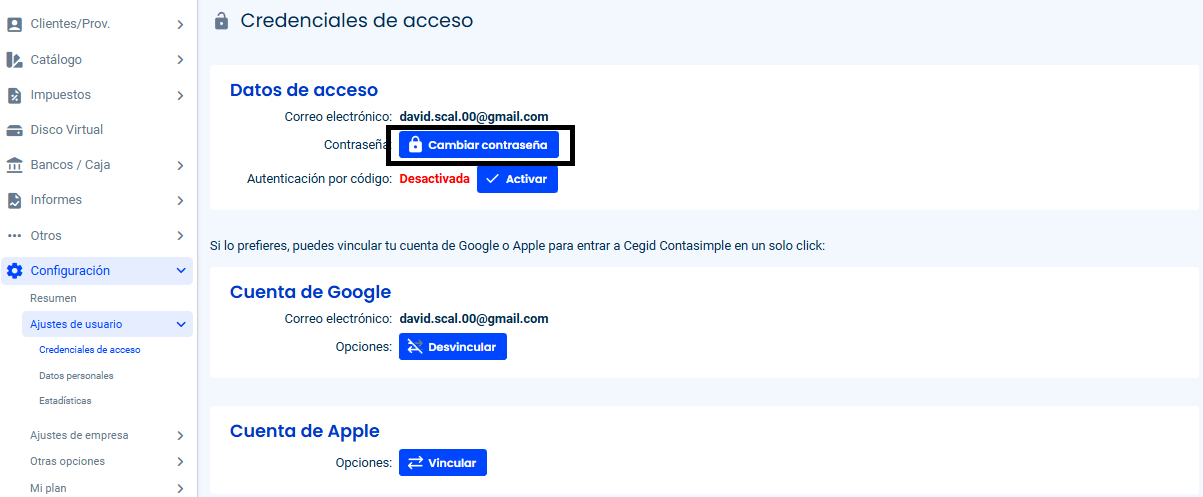Viewport: 1203px width, 497px height.
Task: Click the Configuración gear icon
Action: (14, 271)
